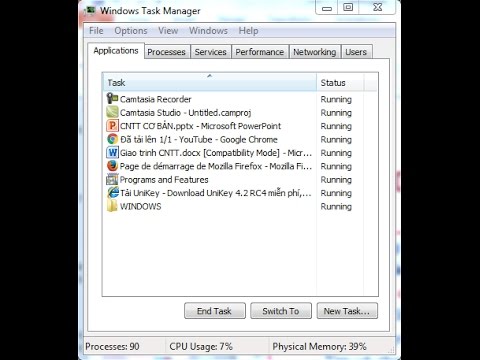480x360 pixels.
Task: Open the Options menu
Action: (x=131, y=31)
